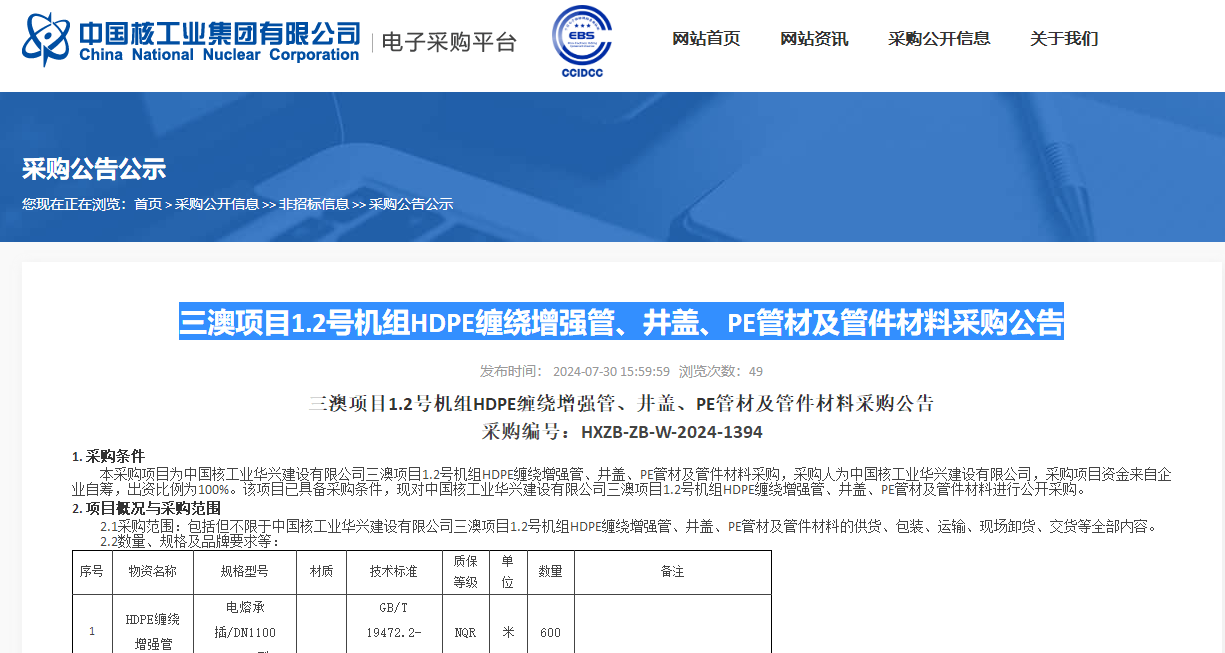This screenshot has height=653, width=1225.
Task: Click the 技术标准 table column header
Action: tap(394, 572)
